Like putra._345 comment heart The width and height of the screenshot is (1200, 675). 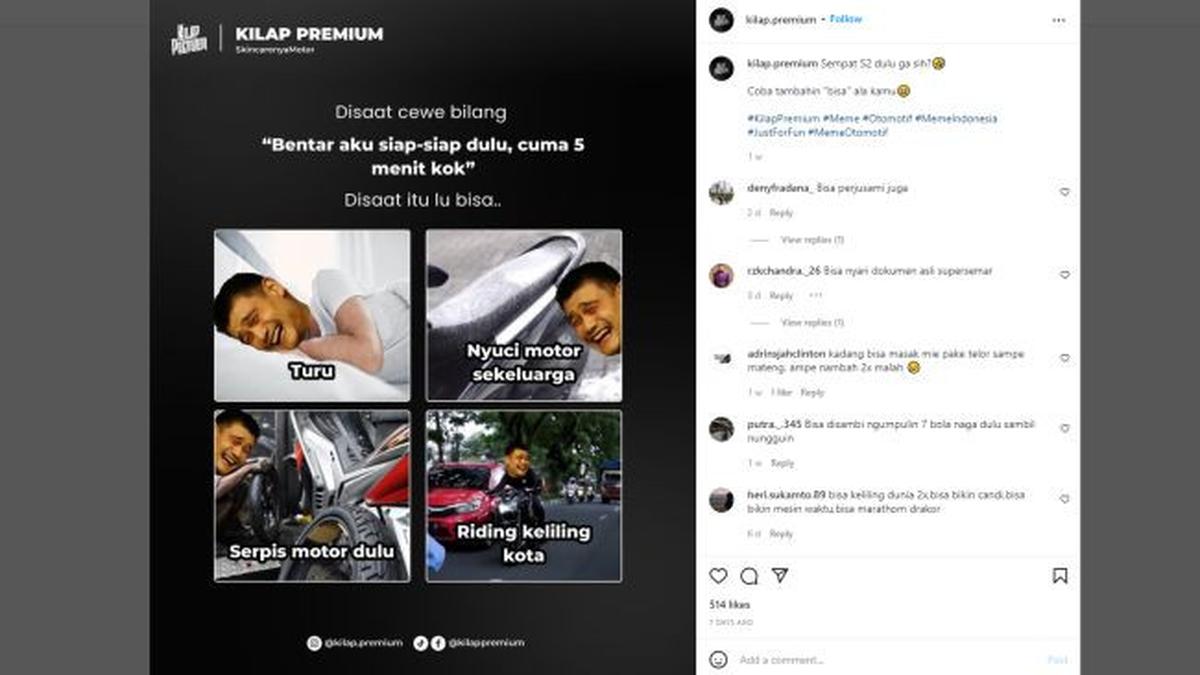tap(1064, 428)
